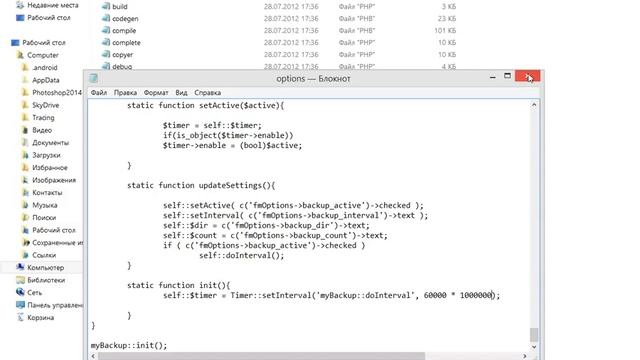Select the Photoshop2014 folder in sidebar
The height and width of the screenshot is (360, 640).
57,93
